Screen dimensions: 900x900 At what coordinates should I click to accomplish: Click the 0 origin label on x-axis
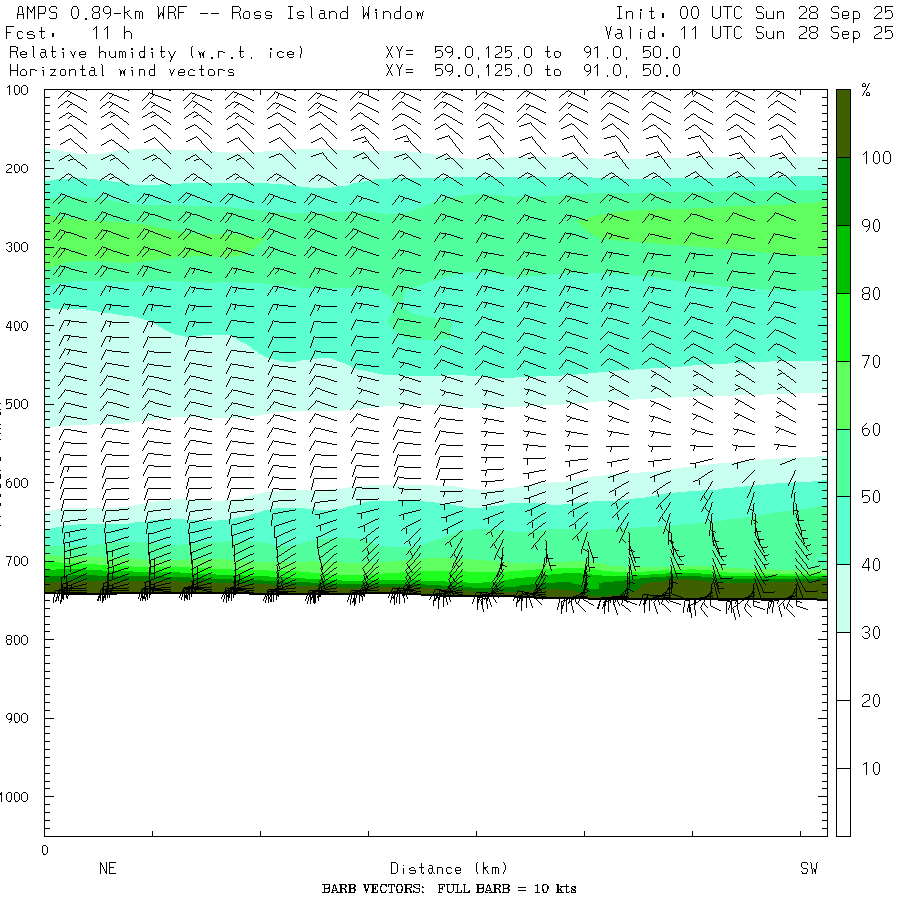click(44, 850)
